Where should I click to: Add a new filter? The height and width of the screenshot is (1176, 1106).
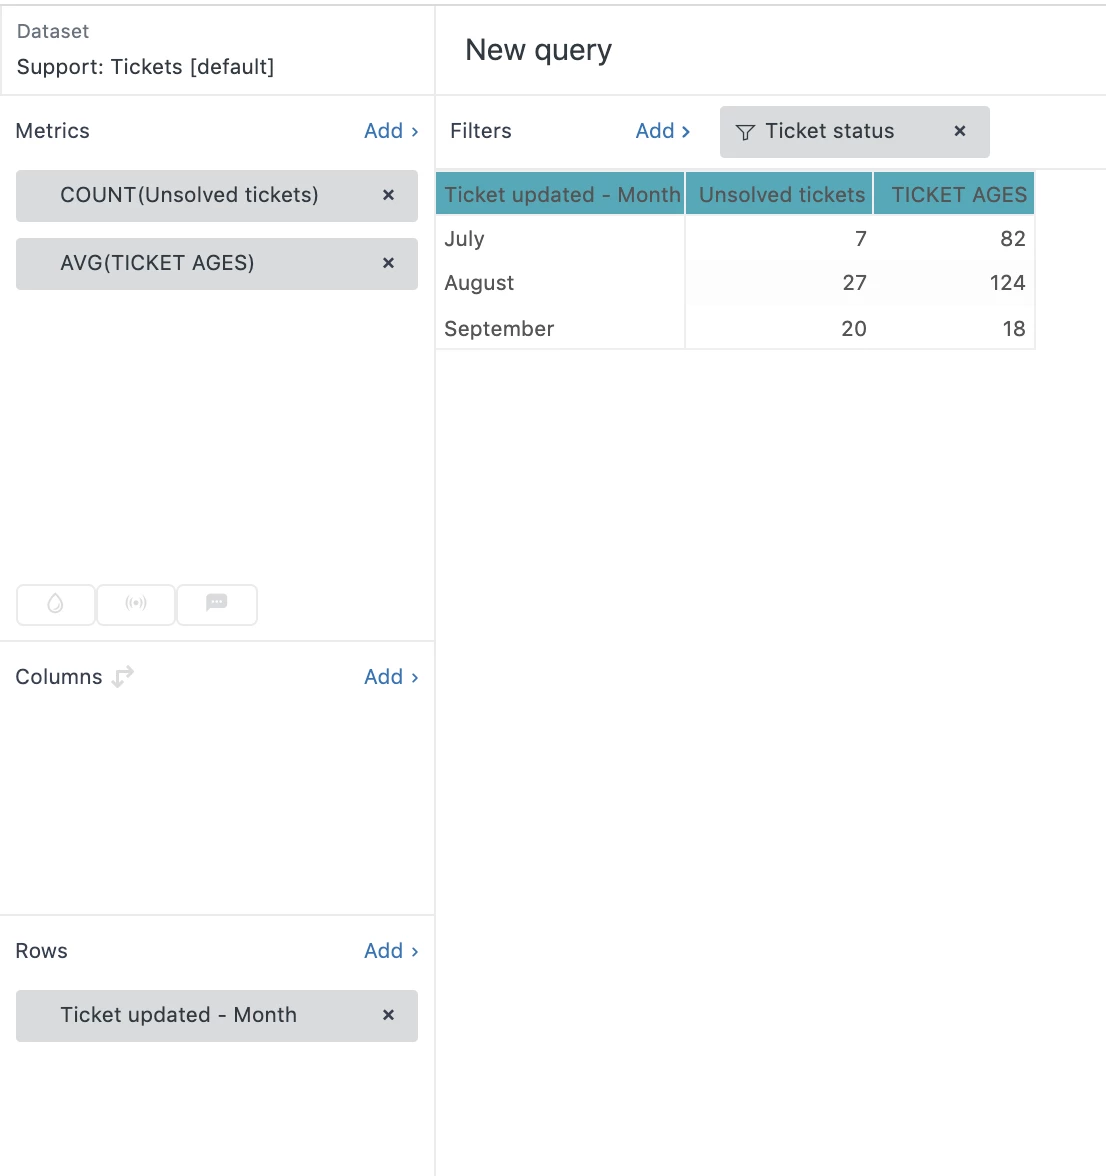pos(662,131)
